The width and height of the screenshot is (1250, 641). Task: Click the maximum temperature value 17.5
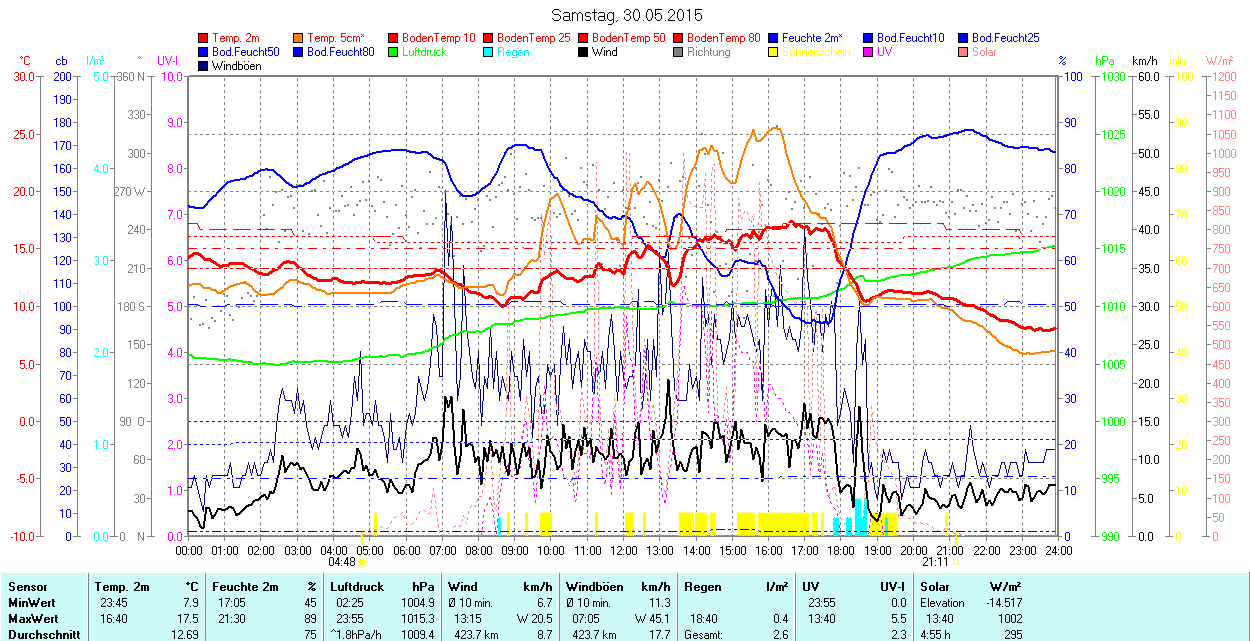(x=186, y=619)
